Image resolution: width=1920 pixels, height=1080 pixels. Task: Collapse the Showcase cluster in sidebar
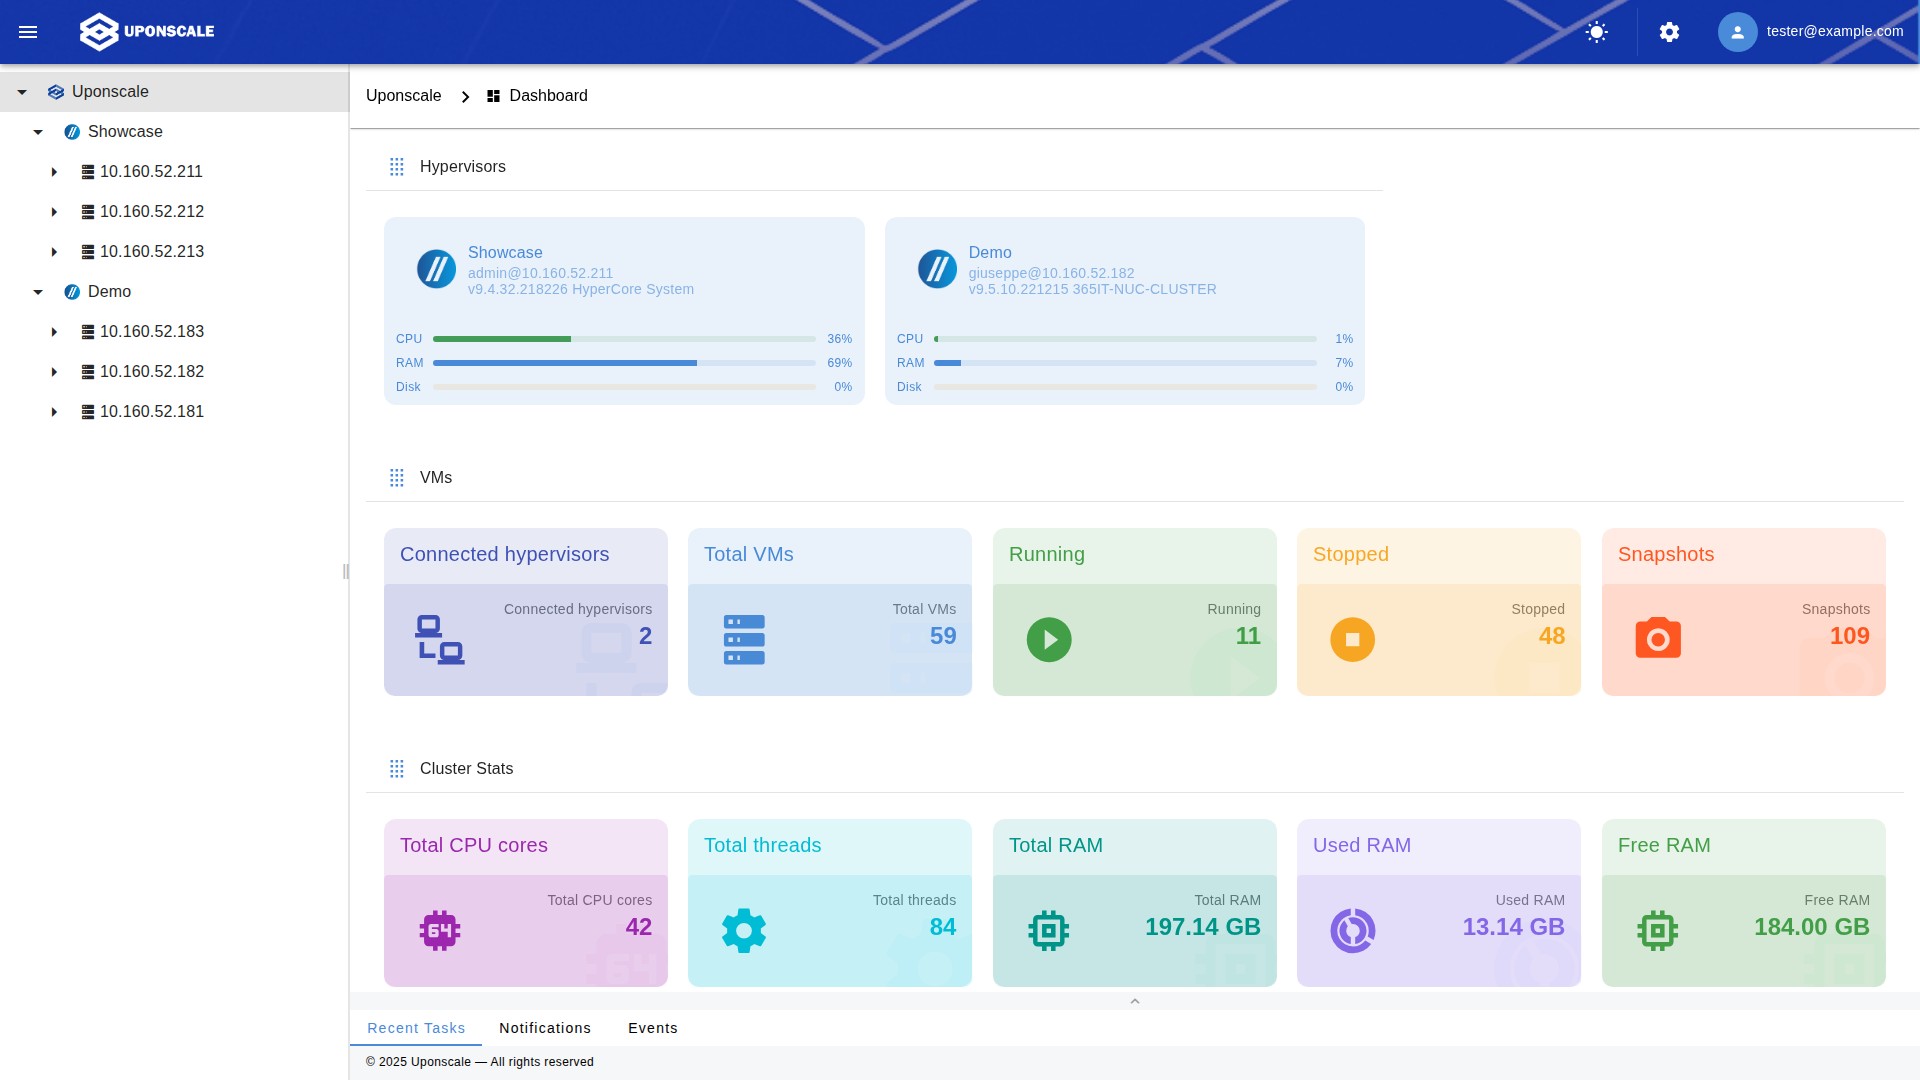tap(38, 131)
